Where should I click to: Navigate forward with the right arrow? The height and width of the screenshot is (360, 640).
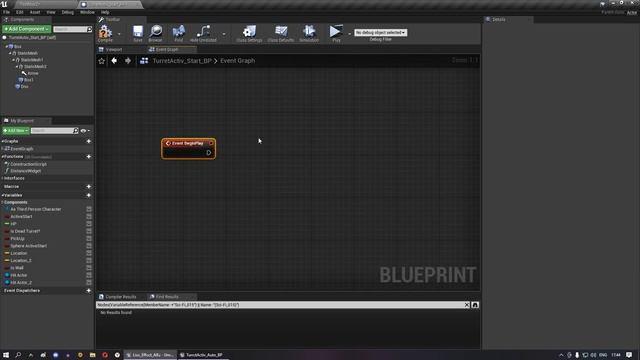click(128, 61)
